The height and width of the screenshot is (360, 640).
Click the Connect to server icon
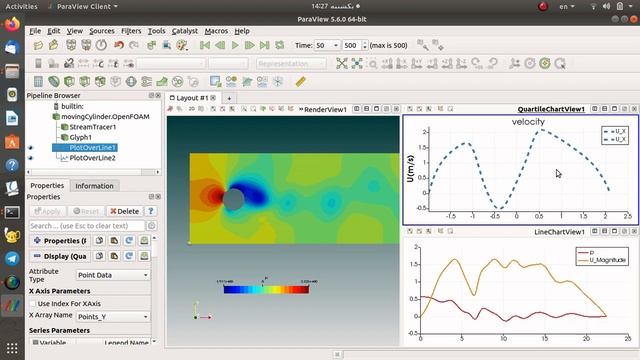click(71, 45)
